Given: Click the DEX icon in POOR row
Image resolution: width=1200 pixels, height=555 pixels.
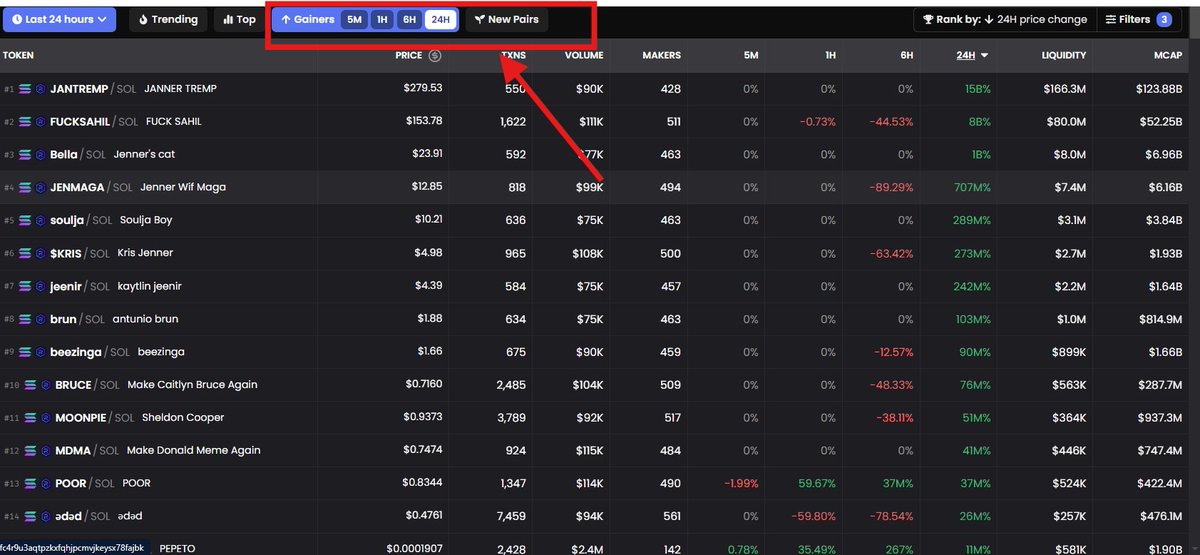Looking at the screenshot, I should 45,484.
